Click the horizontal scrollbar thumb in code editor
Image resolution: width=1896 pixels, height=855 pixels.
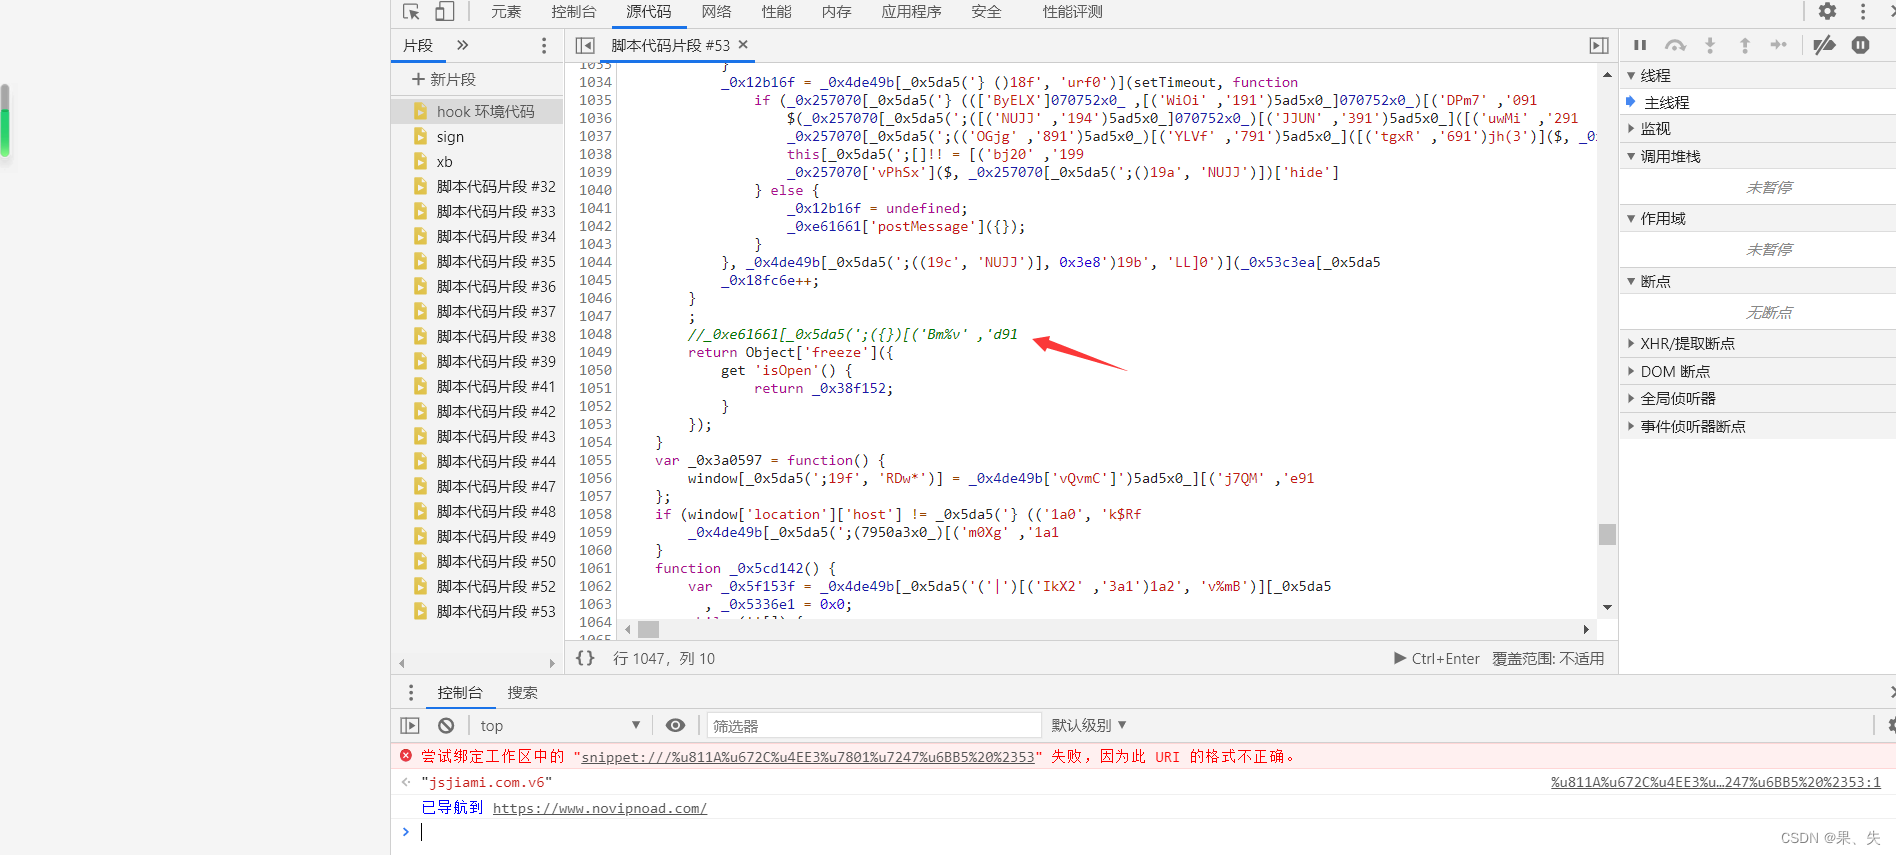point(649,629)
